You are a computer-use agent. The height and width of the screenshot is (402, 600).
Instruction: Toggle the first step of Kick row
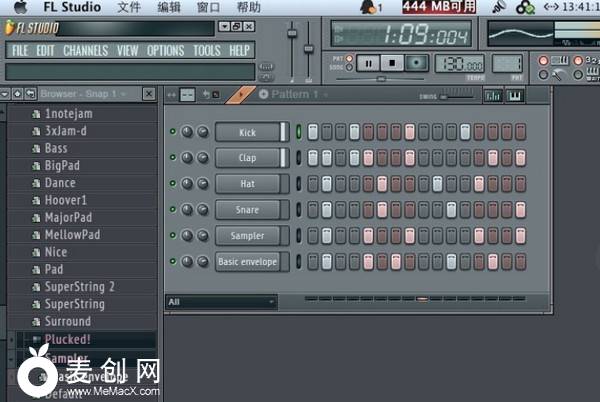click(x=313, y=132)
